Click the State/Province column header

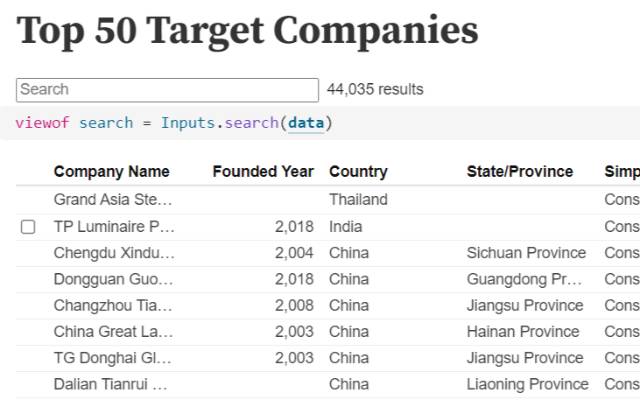pyautogui.click(x=520, y=171)
